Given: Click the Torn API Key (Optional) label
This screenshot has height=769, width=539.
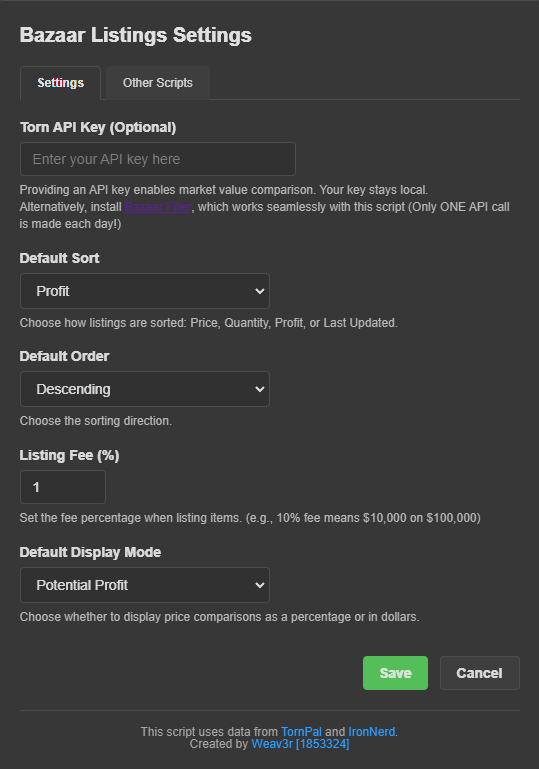Looking at the screenshot, I should click(x=98, y=128).
